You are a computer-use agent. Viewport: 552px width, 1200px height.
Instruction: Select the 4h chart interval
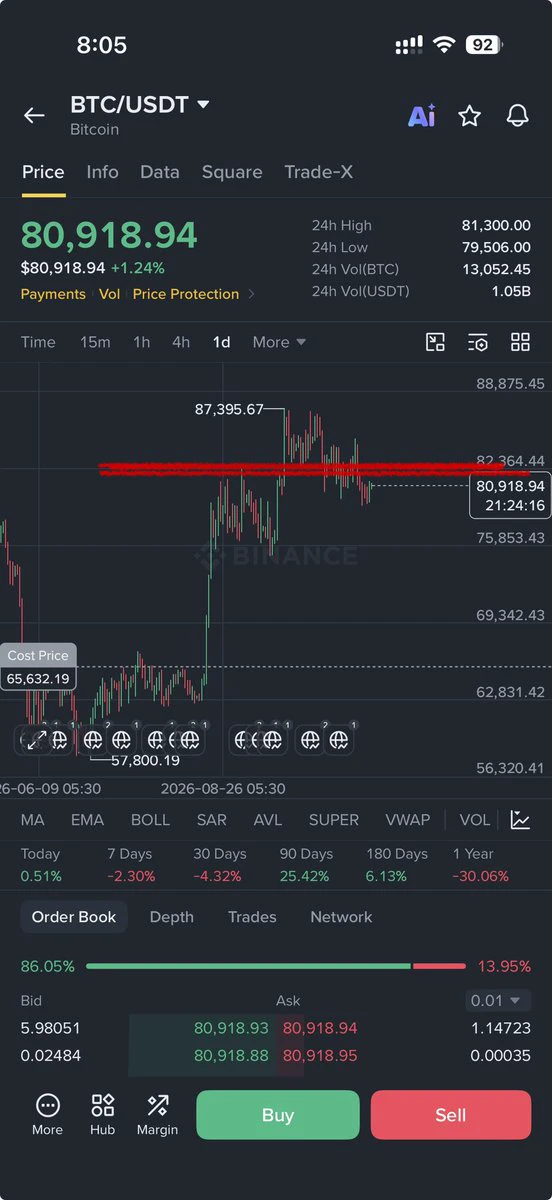click(x=181, y=342)
